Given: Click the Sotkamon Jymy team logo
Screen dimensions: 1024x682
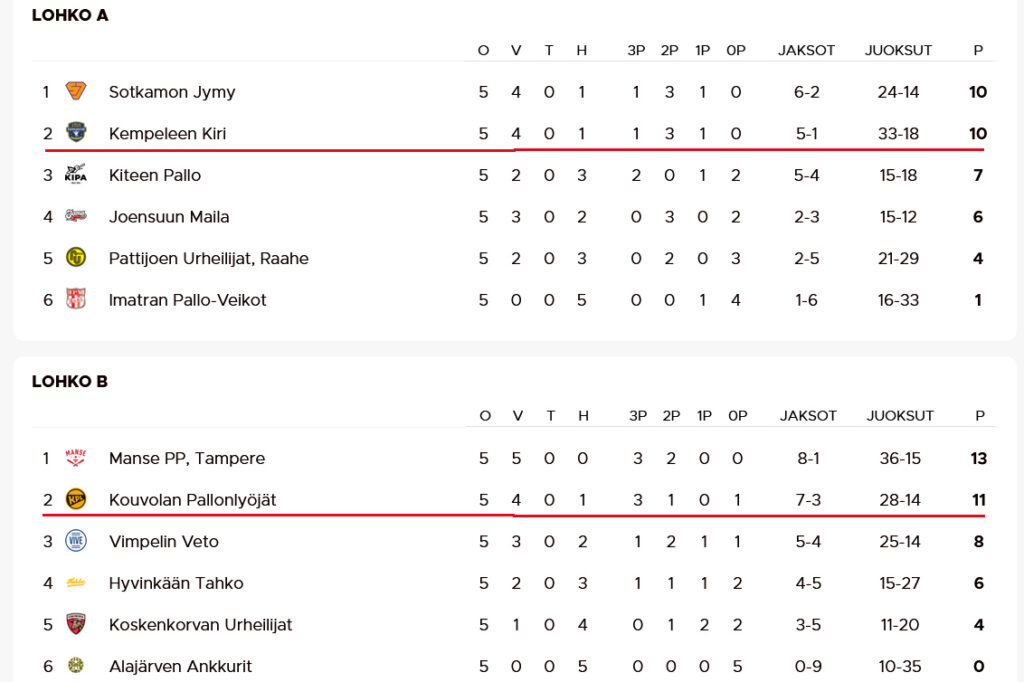Looking at the screenshot, I should pos(76,92).
